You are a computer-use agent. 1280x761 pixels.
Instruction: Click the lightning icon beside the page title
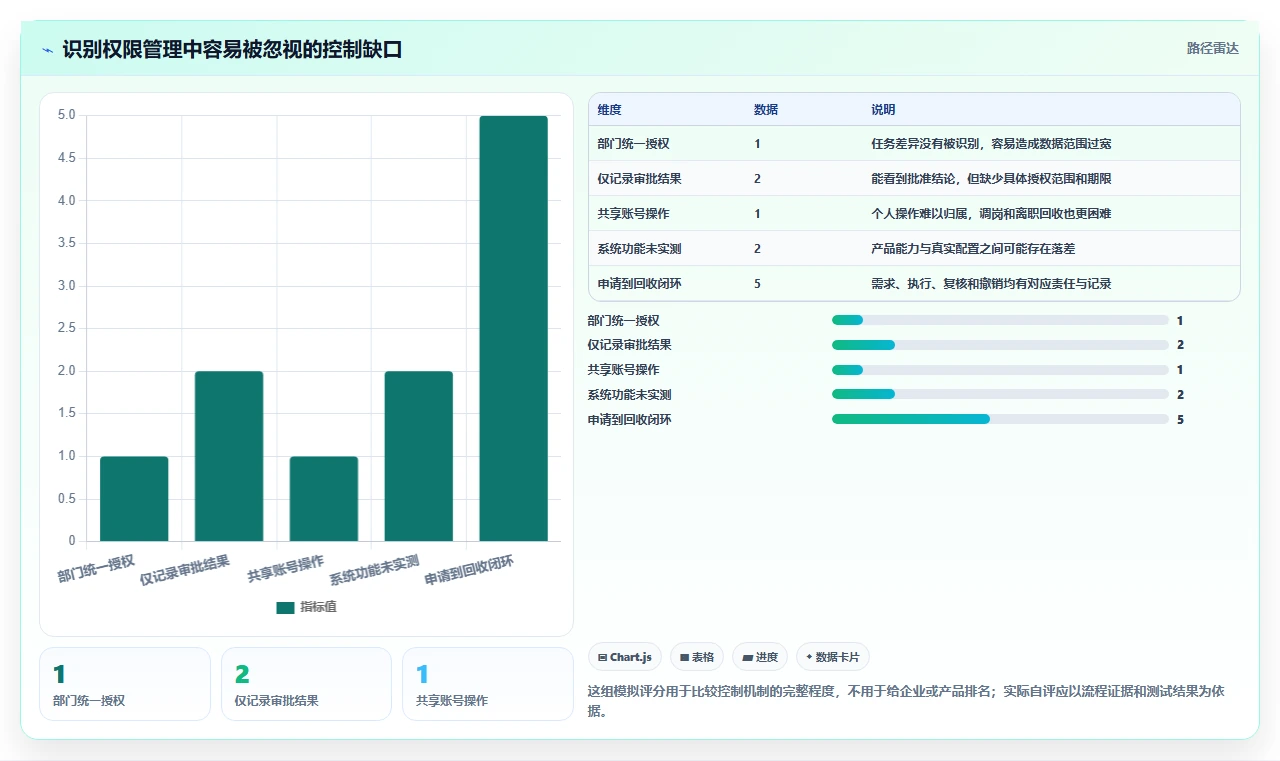47,49
